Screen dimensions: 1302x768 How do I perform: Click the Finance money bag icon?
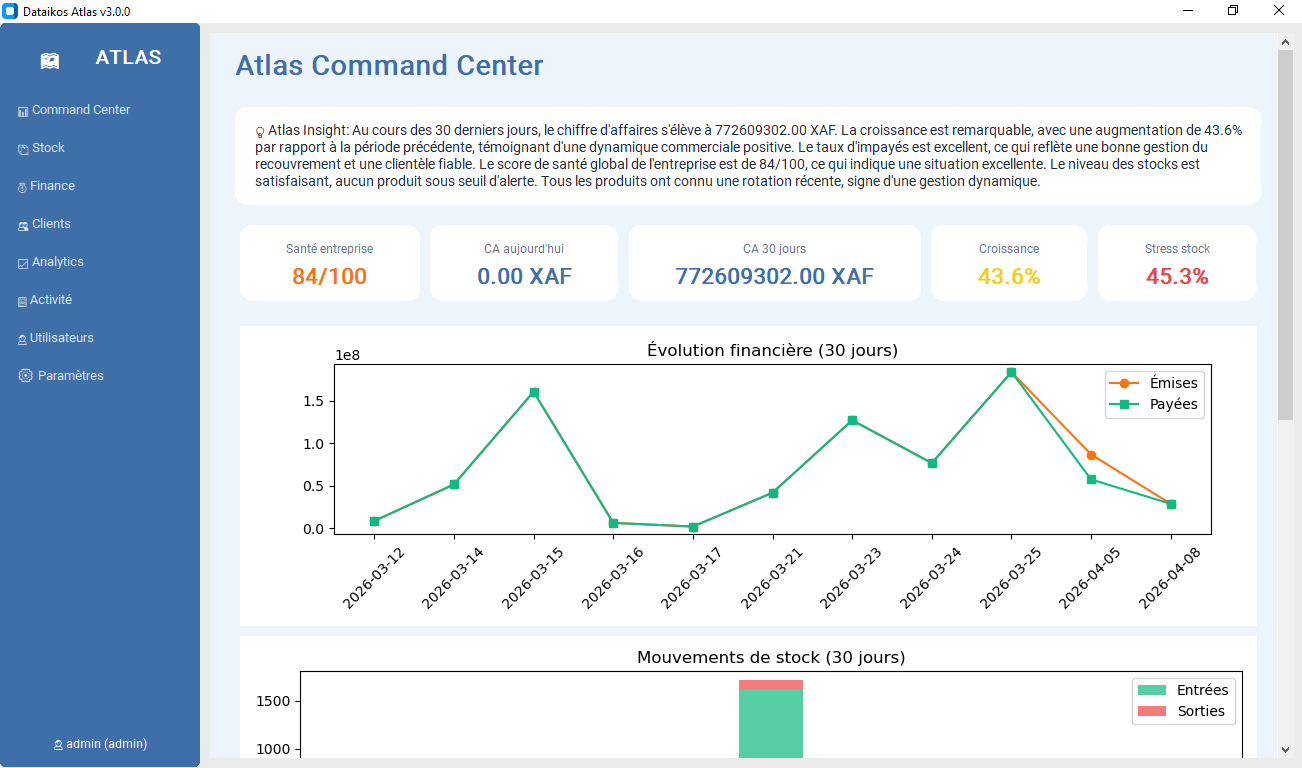coord(22,187)
